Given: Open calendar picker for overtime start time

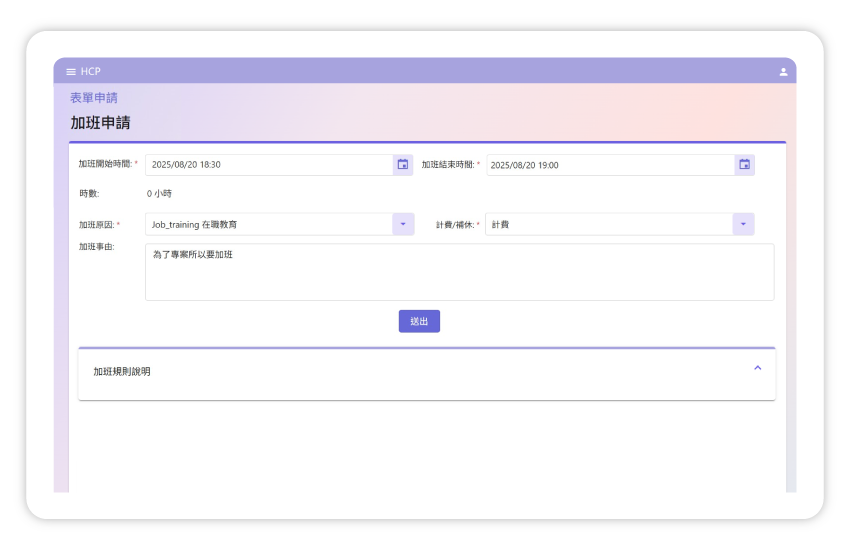Looking at the screenshot, I should point(403,165).
